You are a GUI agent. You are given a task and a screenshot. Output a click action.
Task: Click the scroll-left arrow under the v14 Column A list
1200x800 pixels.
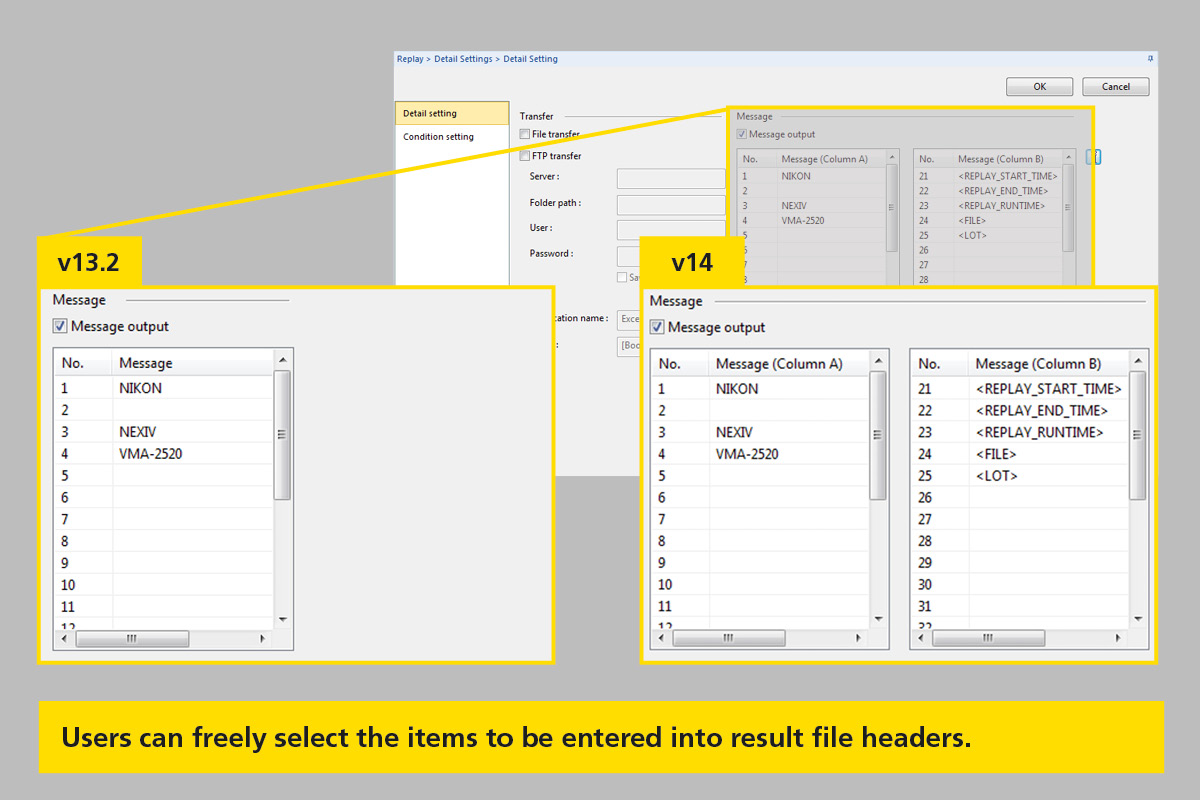pyautogui.click(x=662, y=638)
